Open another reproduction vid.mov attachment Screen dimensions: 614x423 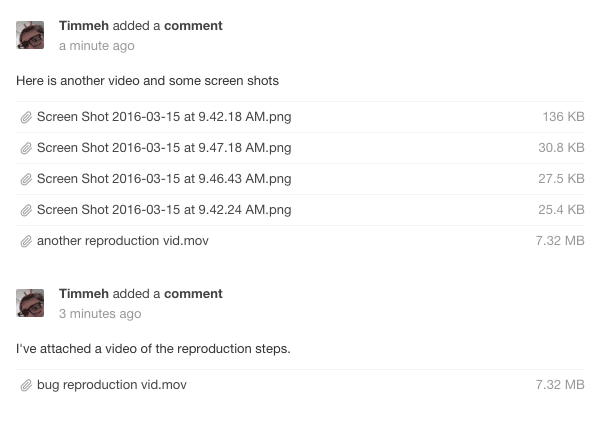click(122, 241)
